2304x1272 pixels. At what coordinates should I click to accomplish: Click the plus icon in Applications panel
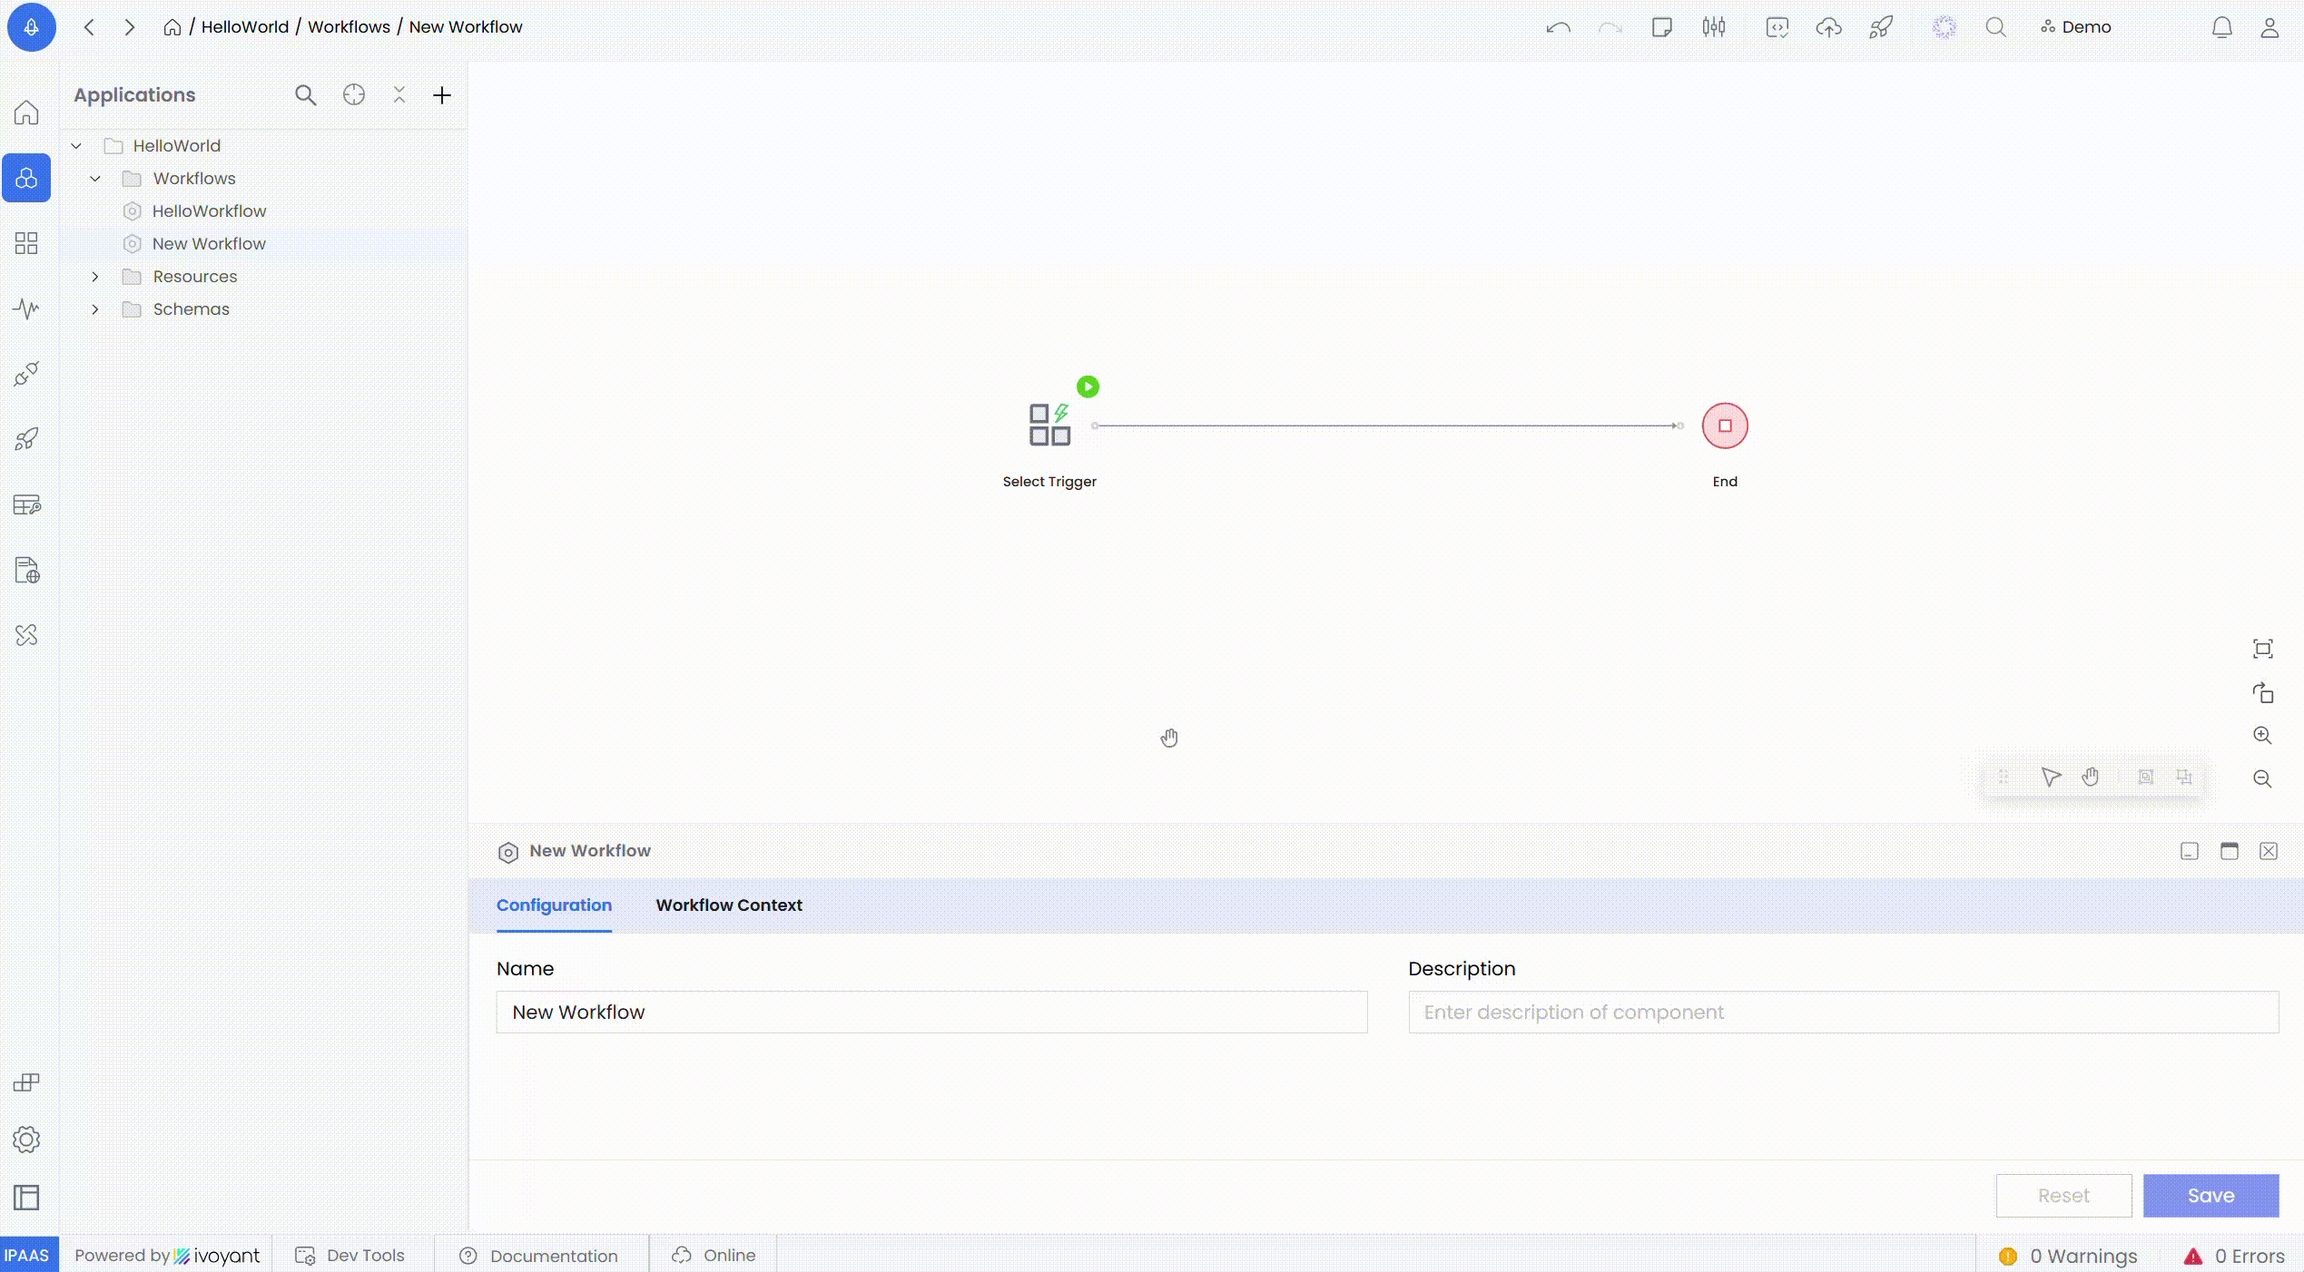[x=442, y=96]
